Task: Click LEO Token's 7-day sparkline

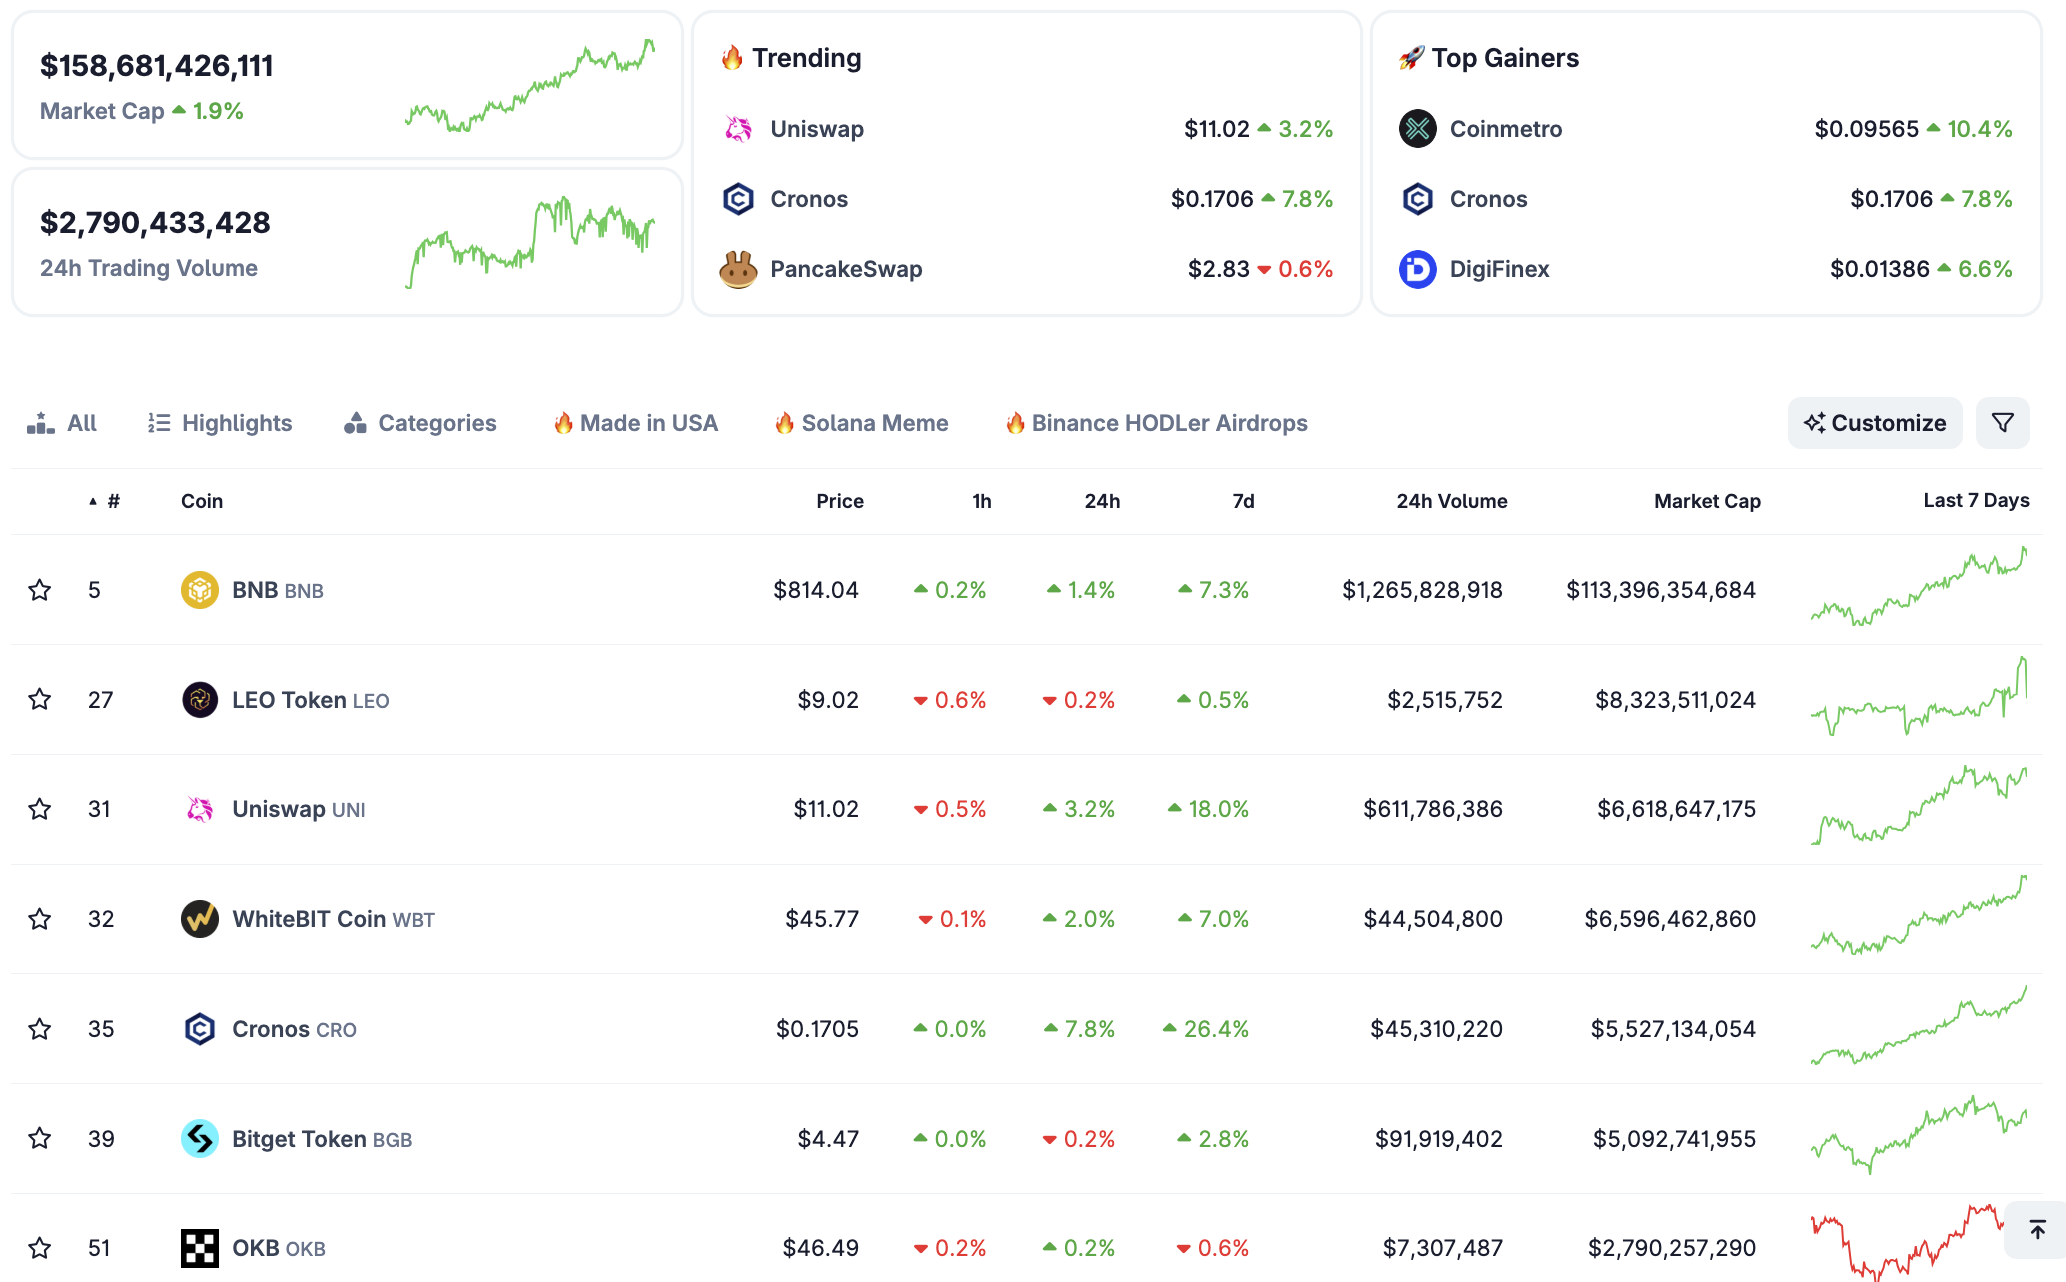Action: [x=1919, y=696]
